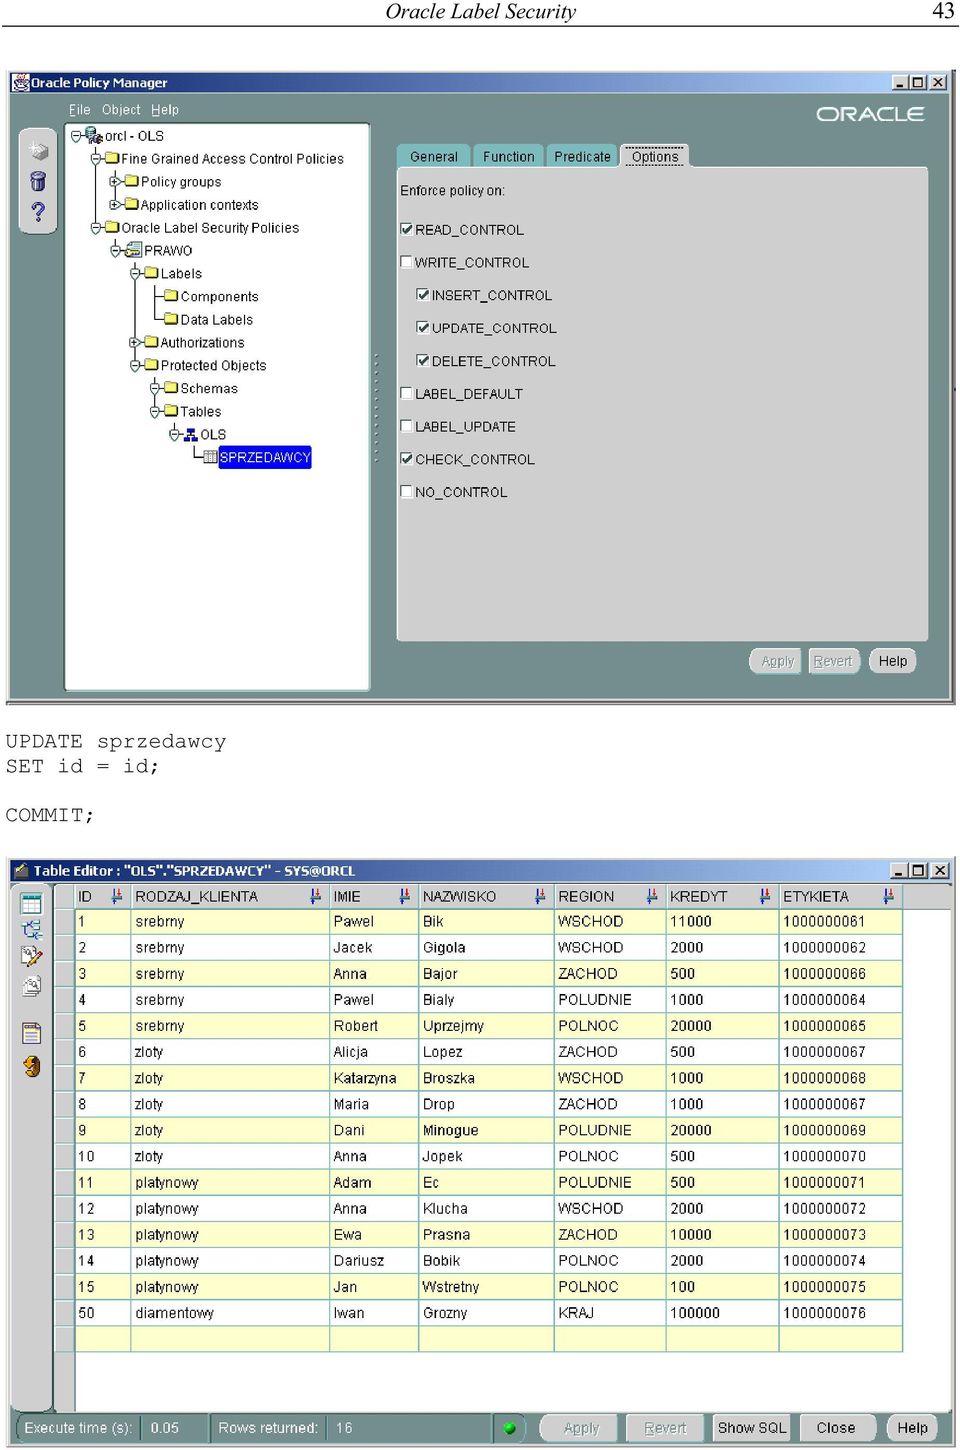Viewport: 960px width, 1450px height.
Task: Check the WRITE_CONTROL checkbox
Action: point(406,262)
